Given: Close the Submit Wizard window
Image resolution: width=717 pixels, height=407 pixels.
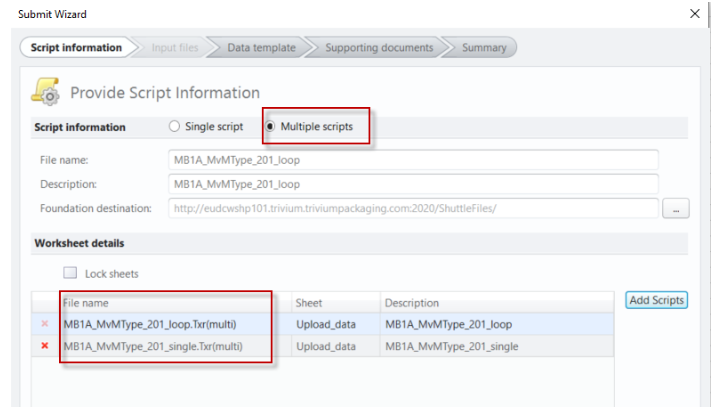Looking at the screenshot, I should pos(695,14).
